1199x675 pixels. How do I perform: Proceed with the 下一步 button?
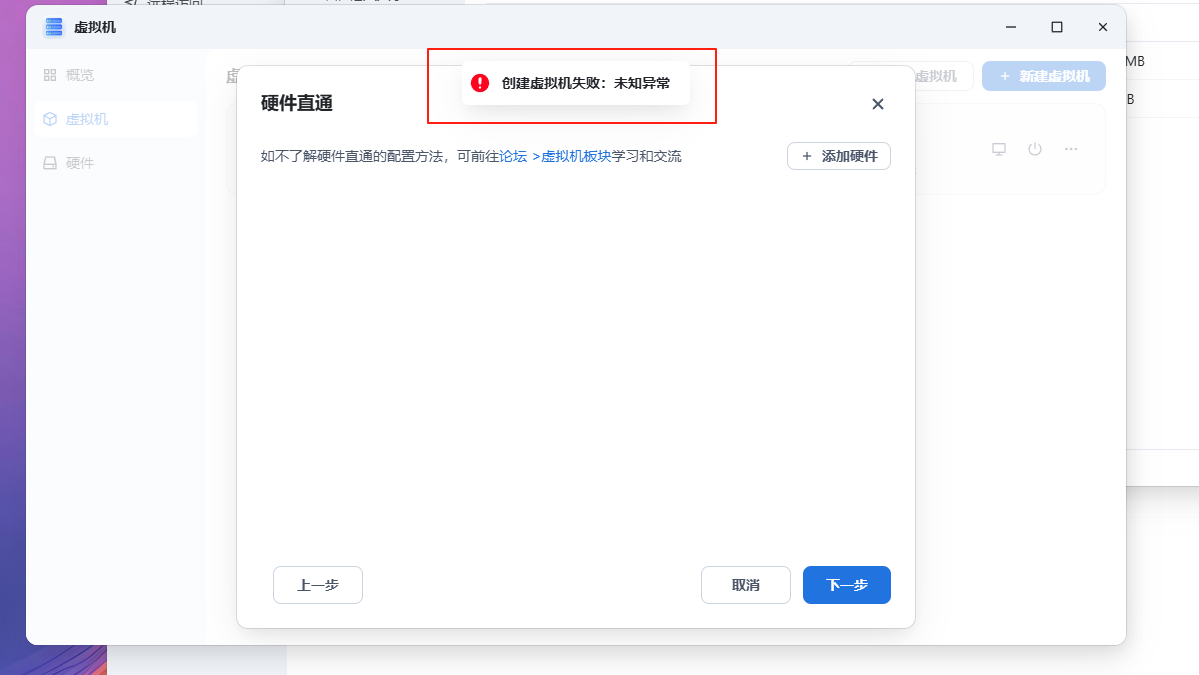tap(846, 585)
